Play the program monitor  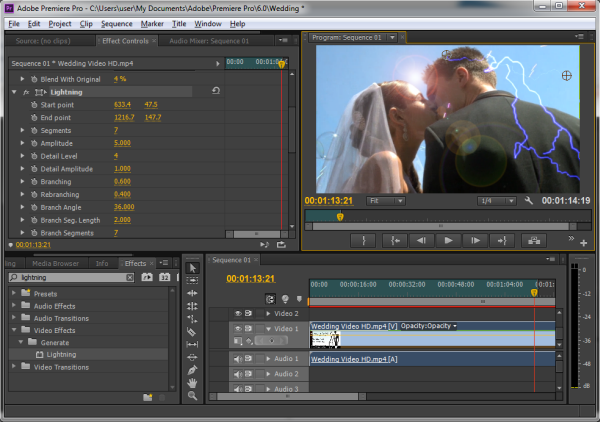448,241
